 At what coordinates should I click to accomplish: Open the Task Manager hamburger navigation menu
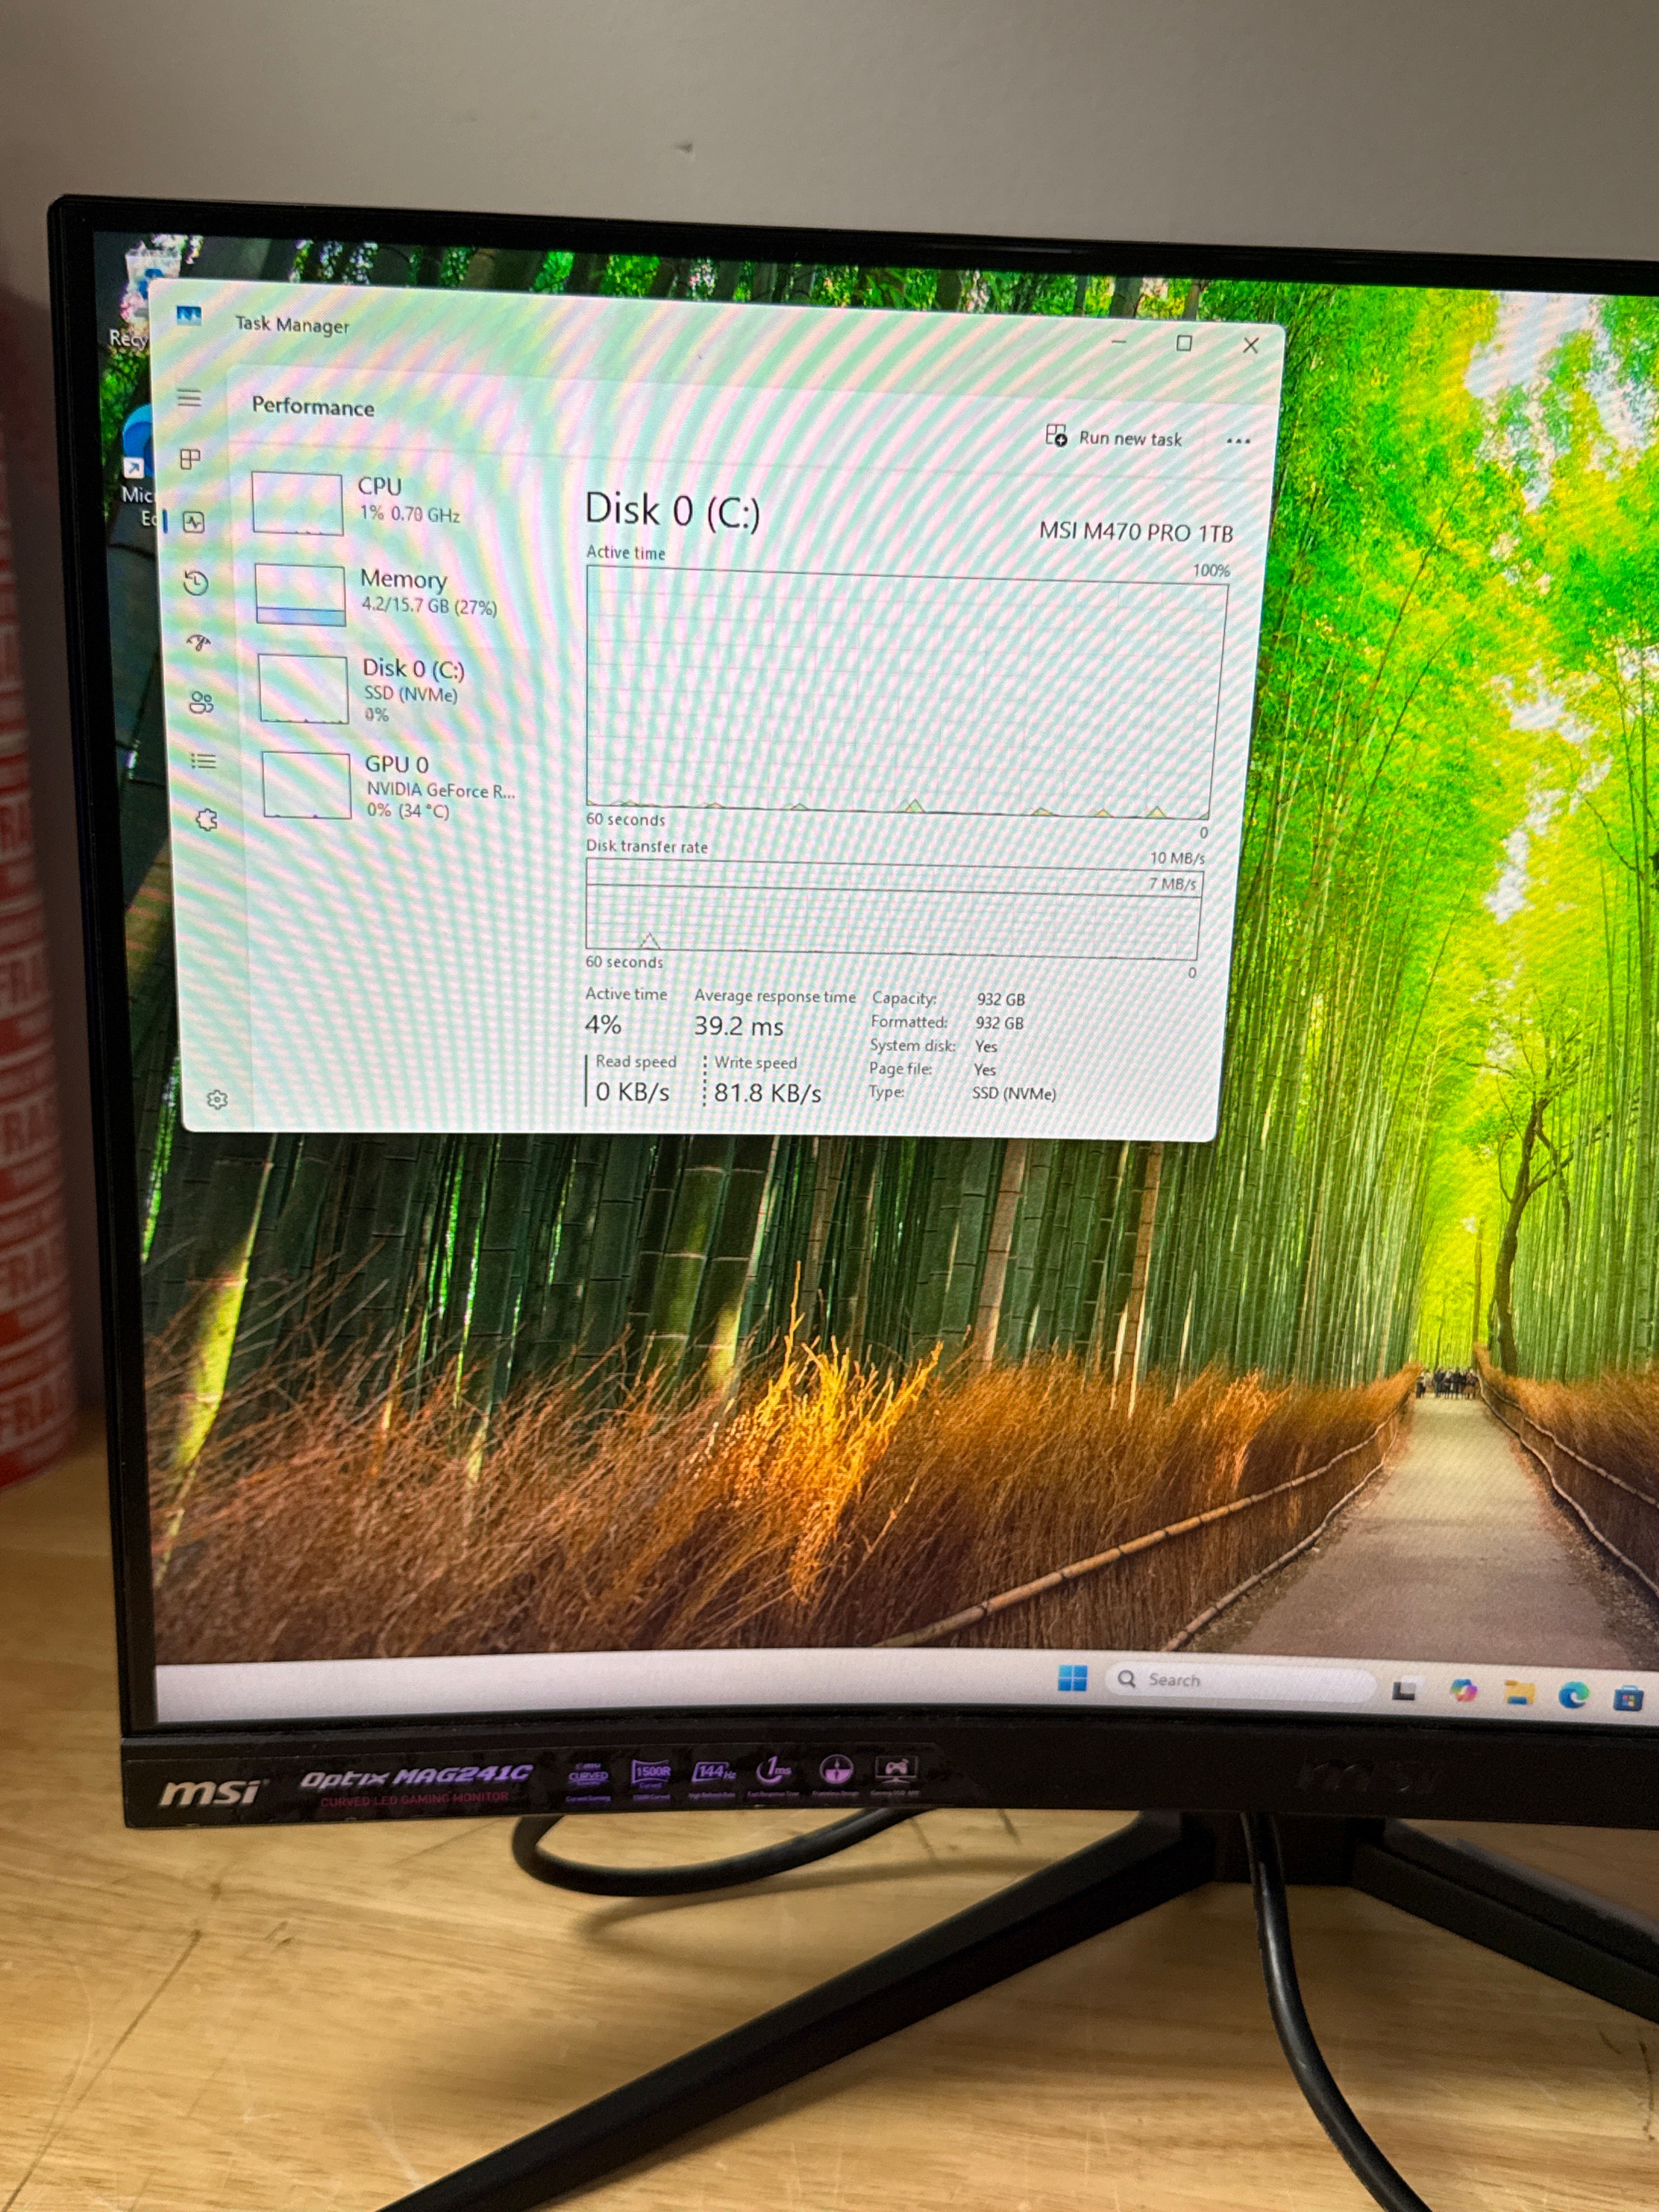(189, 399)
